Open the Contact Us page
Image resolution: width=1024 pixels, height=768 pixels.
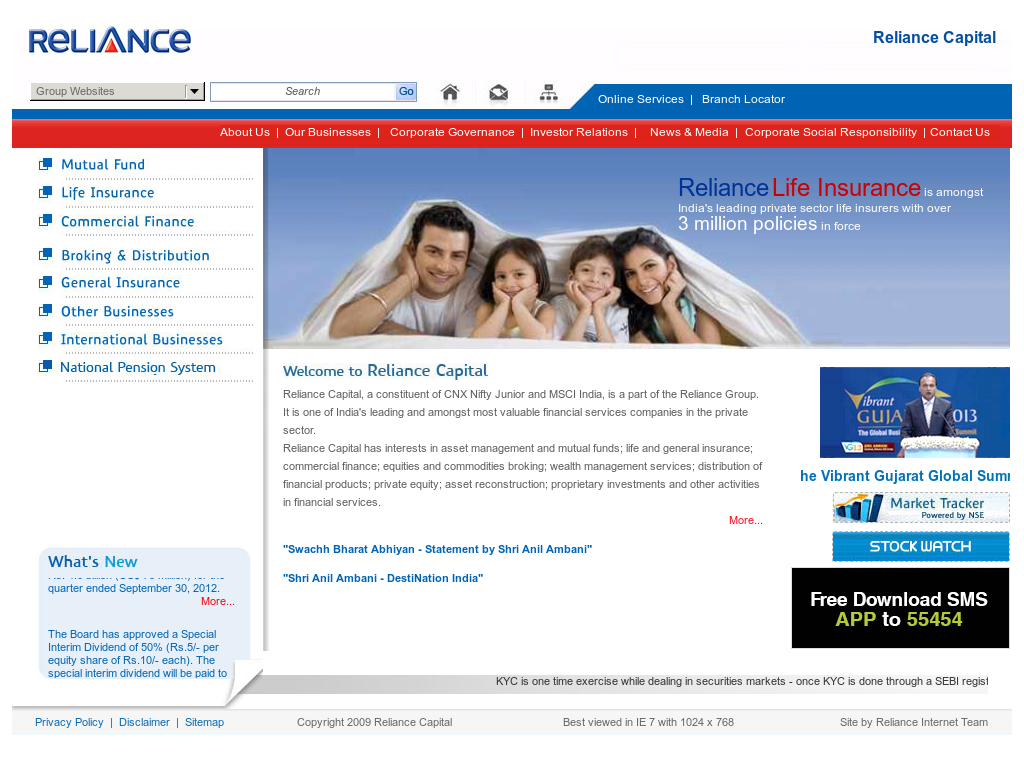click(959, 131)
